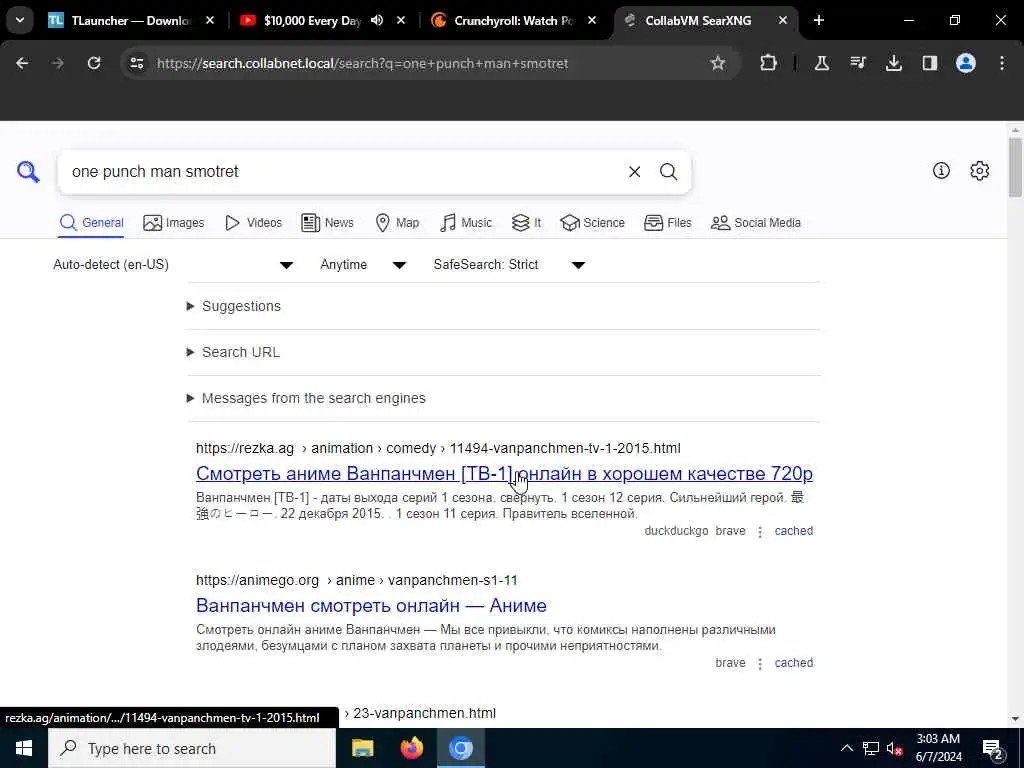Open rezka.ag Ванпанчмен [ТВ-1] result link

504,473
